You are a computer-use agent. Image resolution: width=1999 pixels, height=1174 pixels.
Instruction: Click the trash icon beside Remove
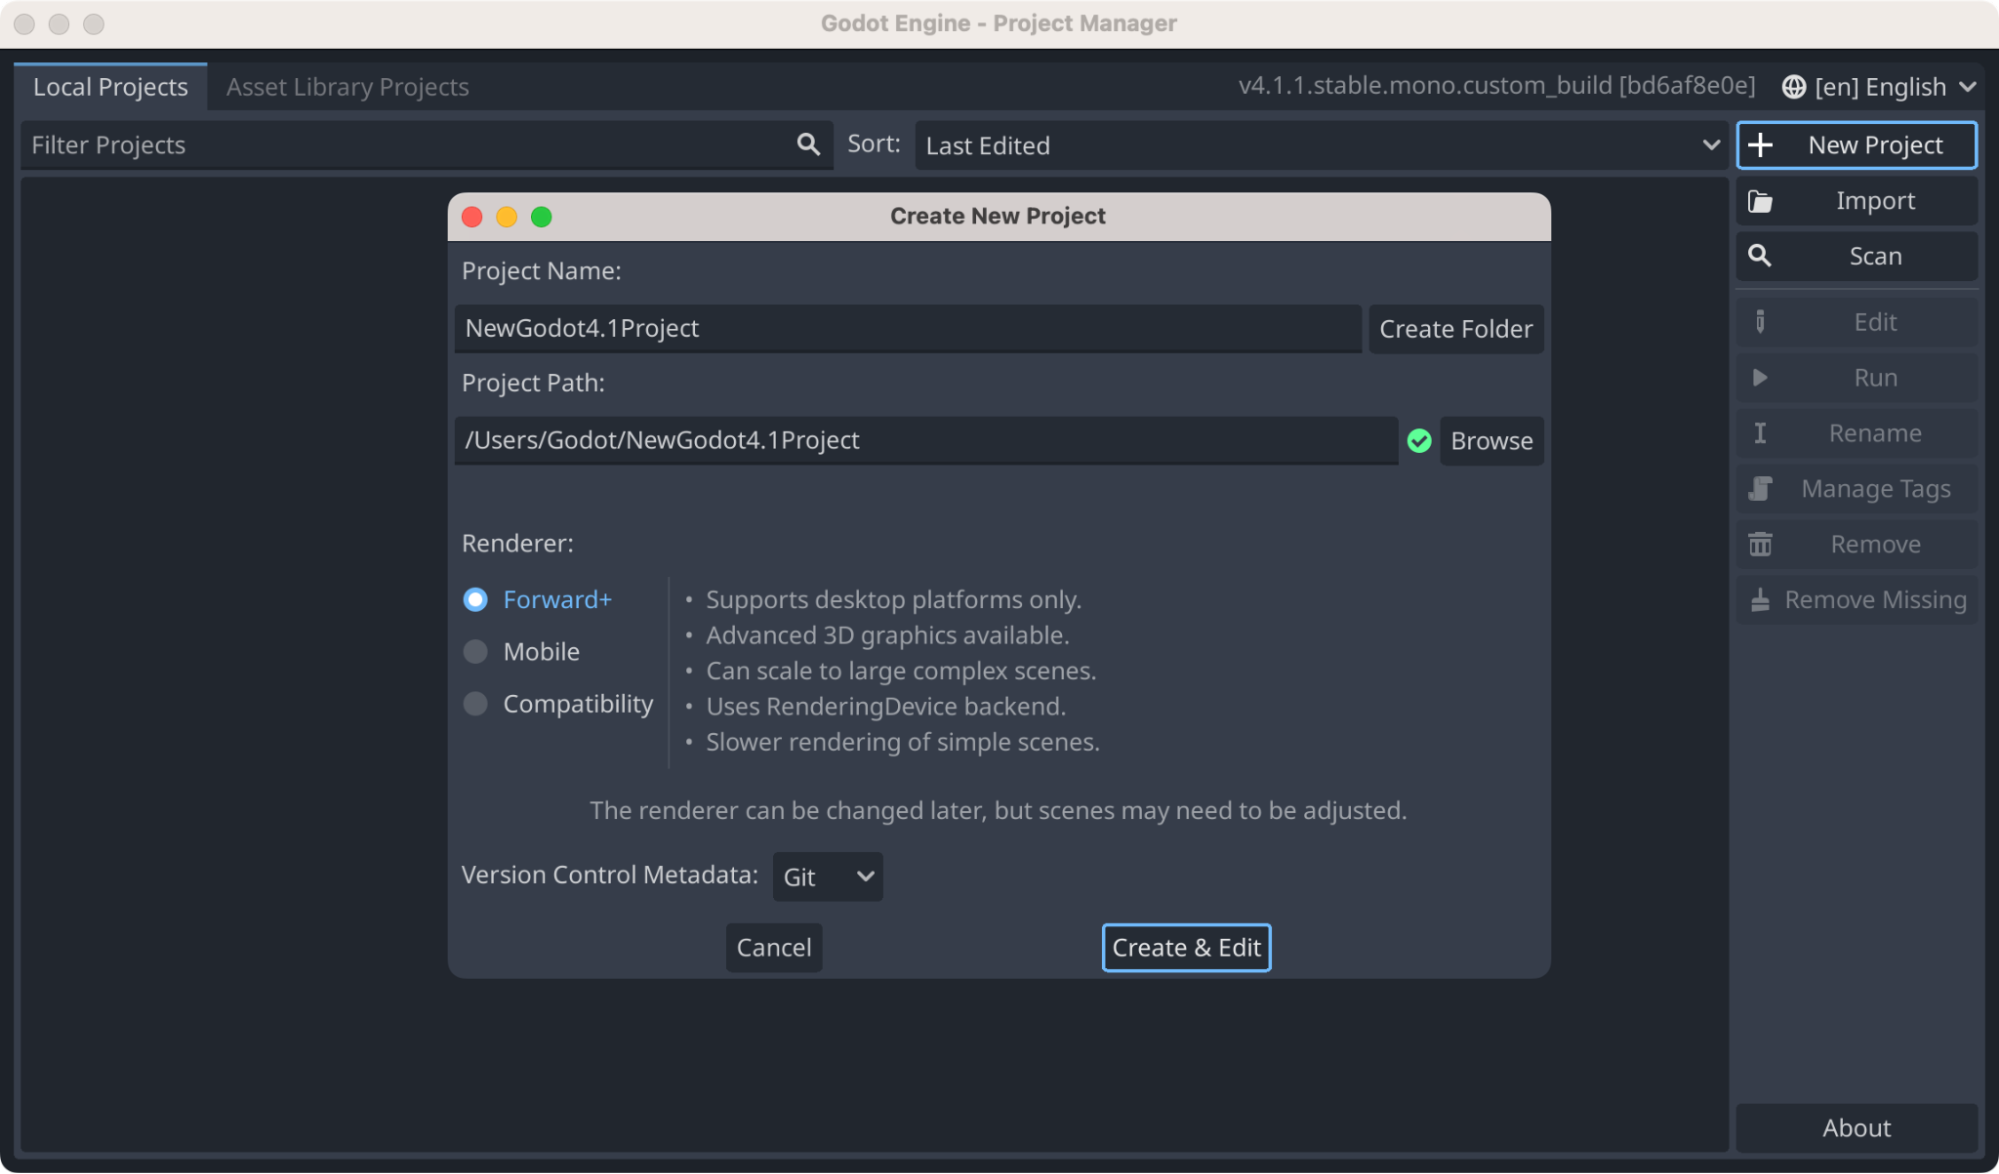[x=1760, y=544]
